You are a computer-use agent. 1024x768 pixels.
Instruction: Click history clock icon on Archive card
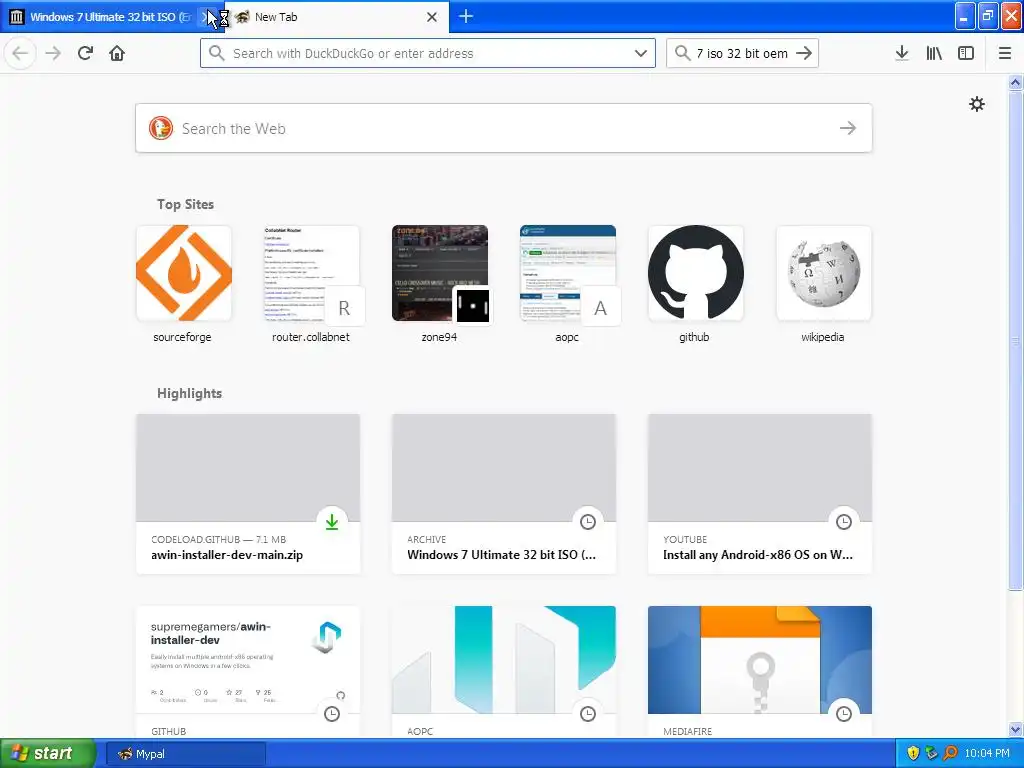click(x=588, y=522)
